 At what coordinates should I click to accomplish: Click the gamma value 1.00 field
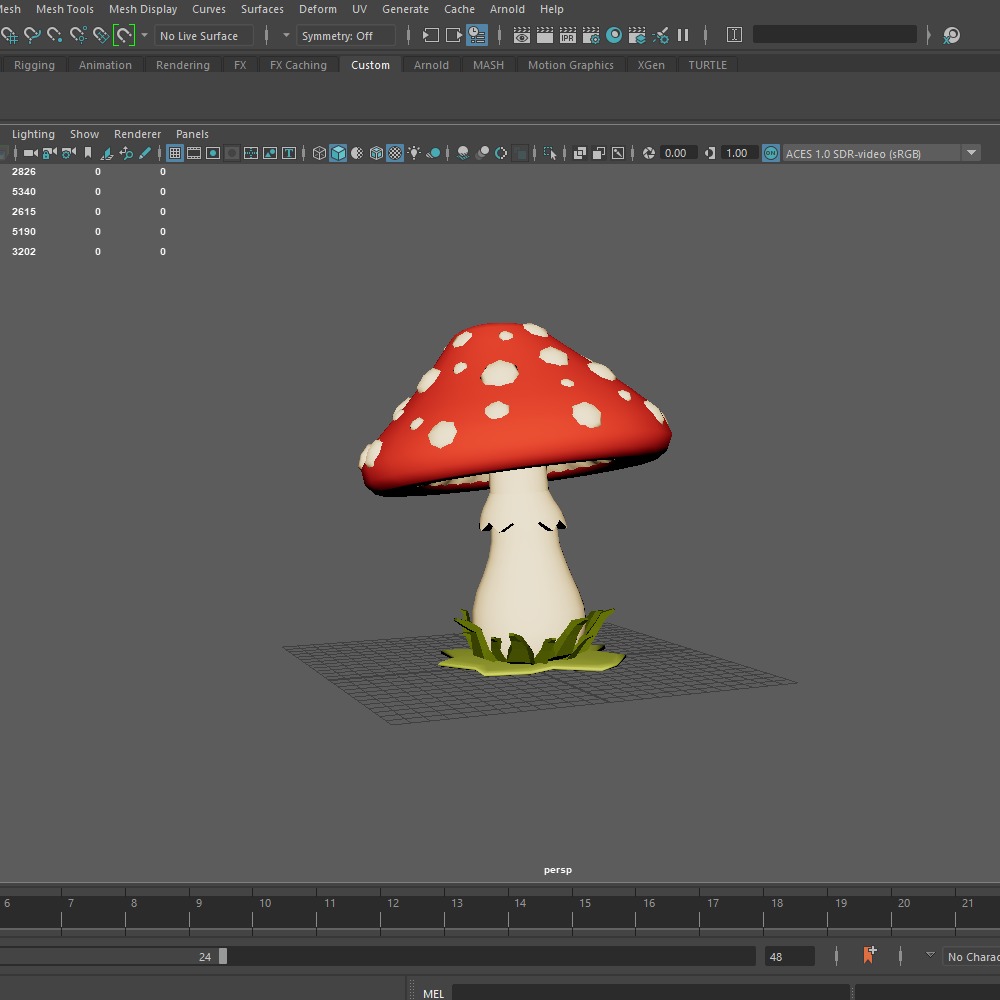click(x=739, y=153)
